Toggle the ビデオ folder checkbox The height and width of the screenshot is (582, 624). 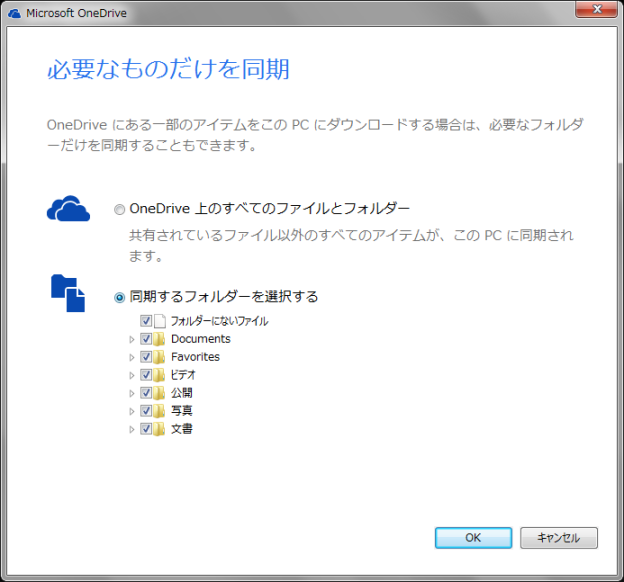pyautogui.click(x=146, y=375)
